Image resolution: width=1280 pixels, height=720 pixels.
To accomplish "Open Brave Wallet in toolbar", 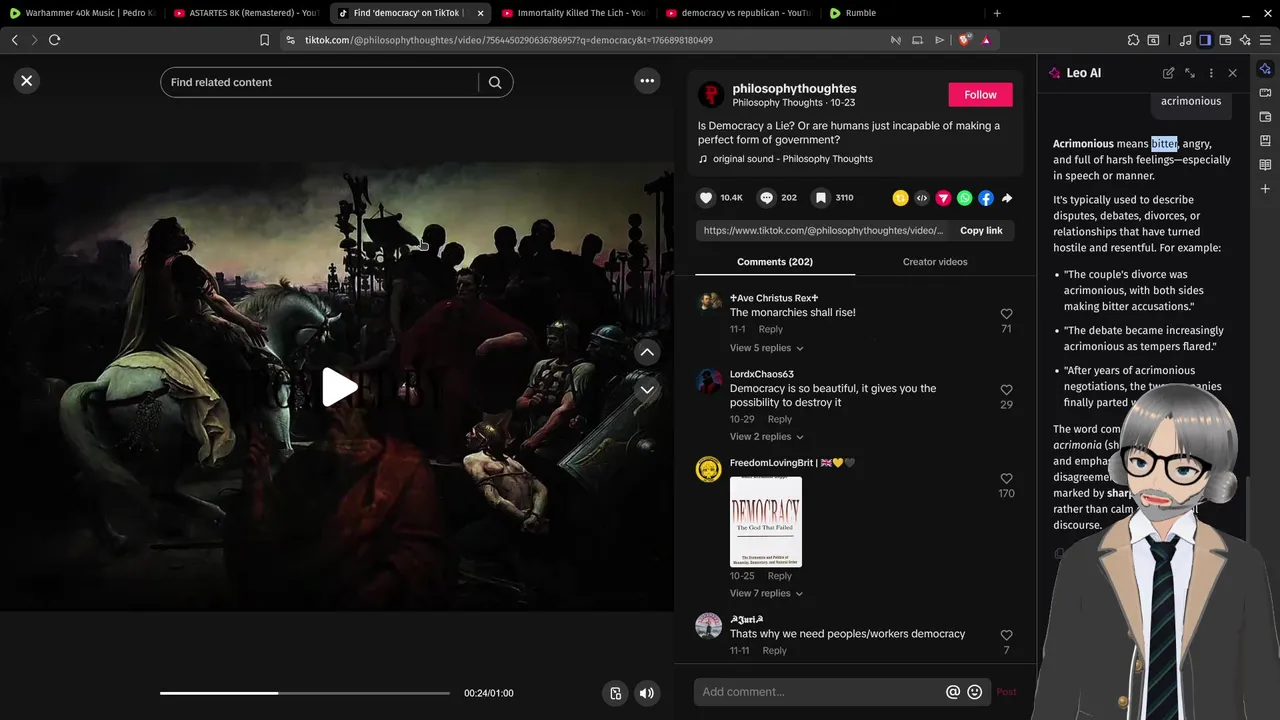I will (1225, 40).
